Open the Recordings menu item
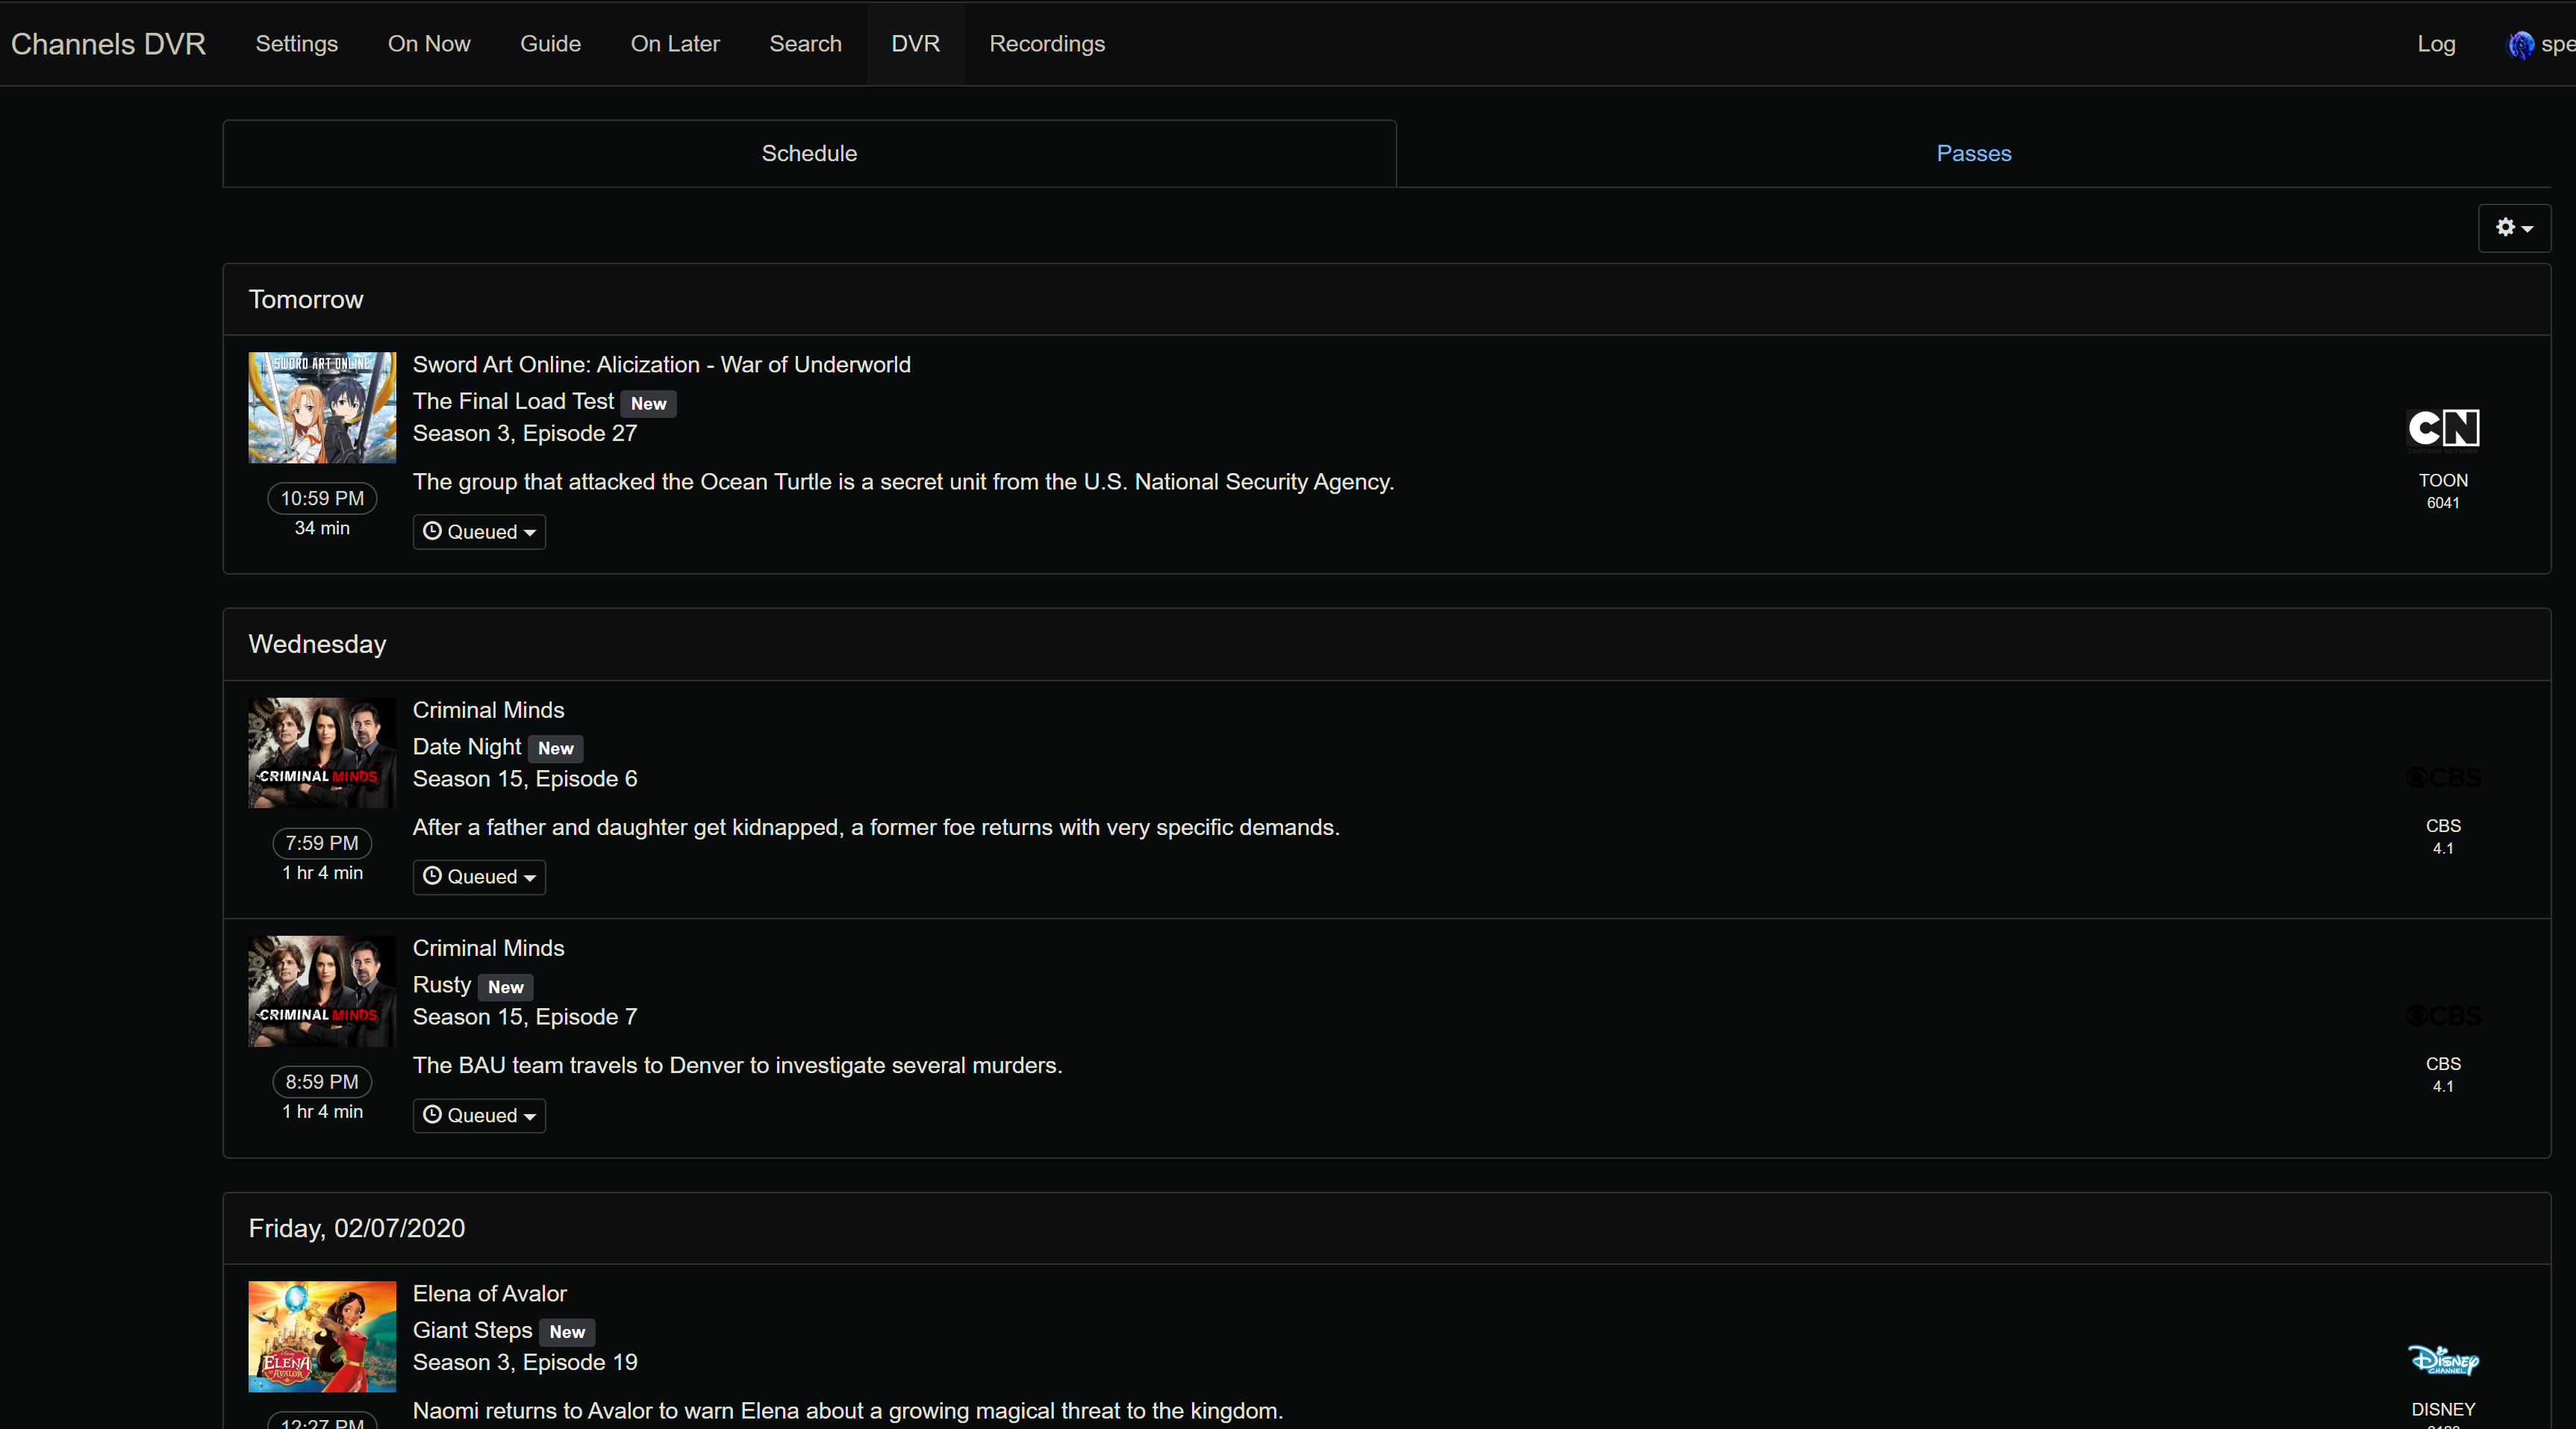This screenshot has height=1429, width=2576. tap(1046, 44)
